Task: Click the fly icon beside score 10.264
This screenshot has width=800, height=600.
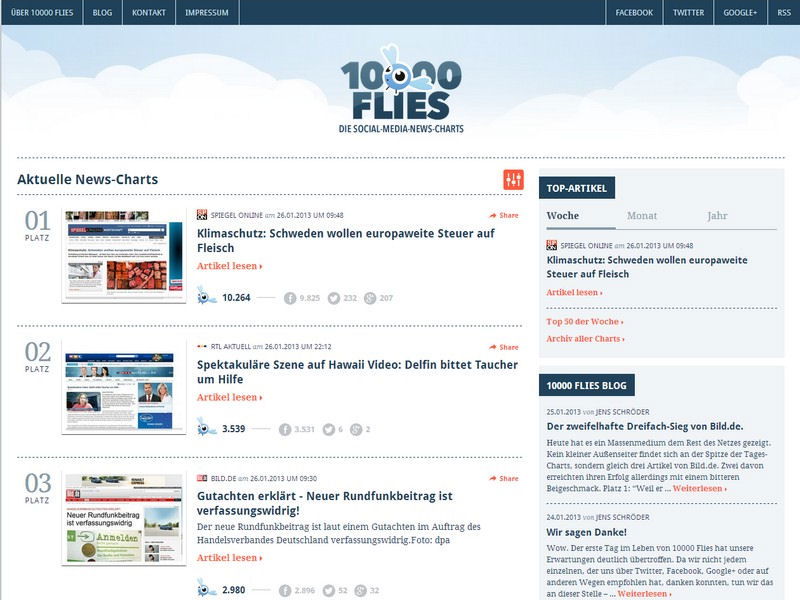Action: pyautogui.click(x=207, y=296)
